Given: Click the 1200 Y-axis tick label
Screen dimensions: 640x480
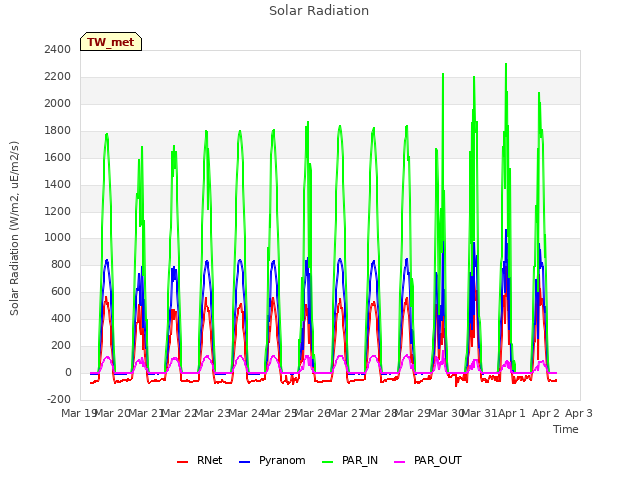Looking at the screenshot, I should 58,211.
